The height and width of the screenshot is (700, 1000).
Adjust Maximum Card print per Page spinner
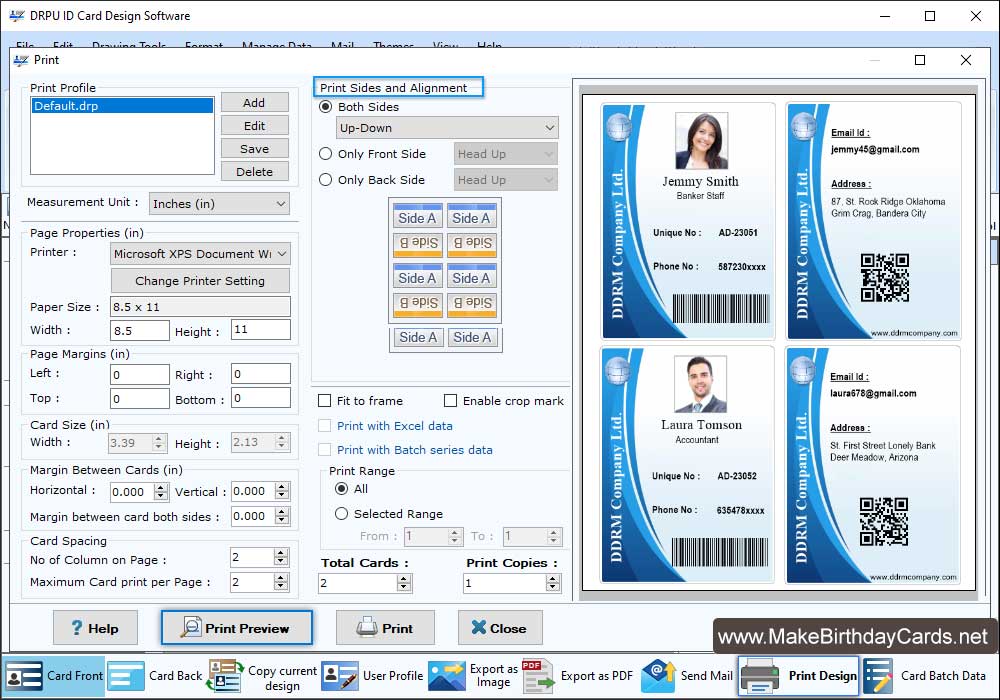pyautogui.click(x=281, y=581)
